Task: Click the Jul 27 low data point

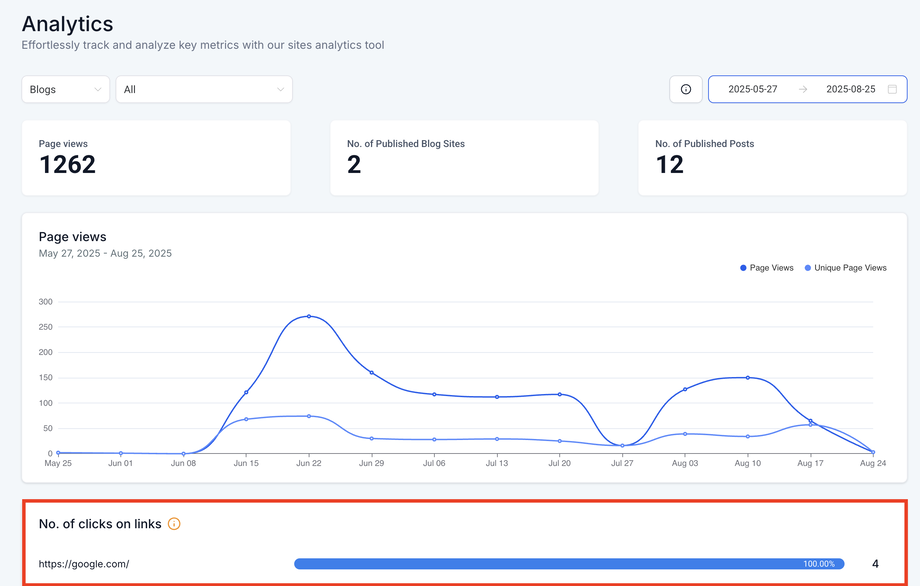Action: click(622, 445)
